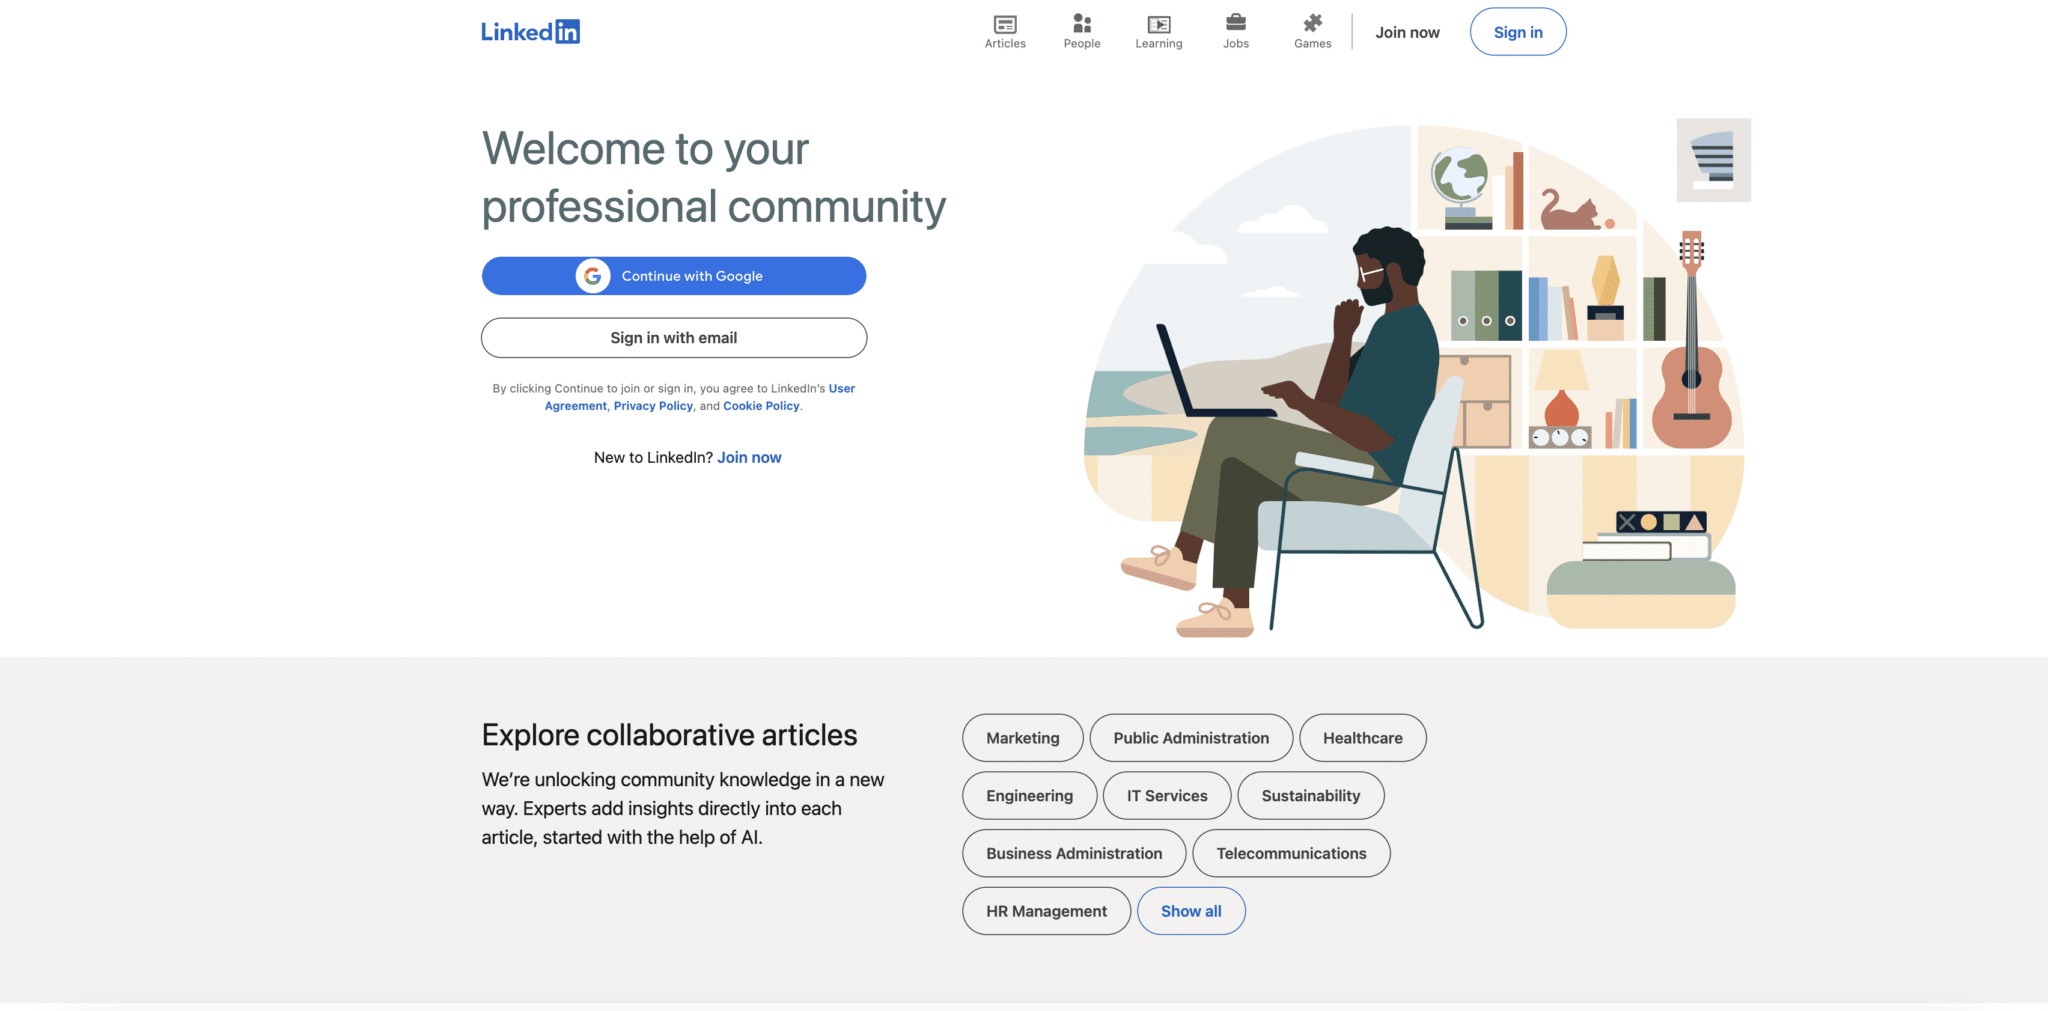Select the Telecommunications topic
Viewport: 2048px width, 1011px height.
1291,853
